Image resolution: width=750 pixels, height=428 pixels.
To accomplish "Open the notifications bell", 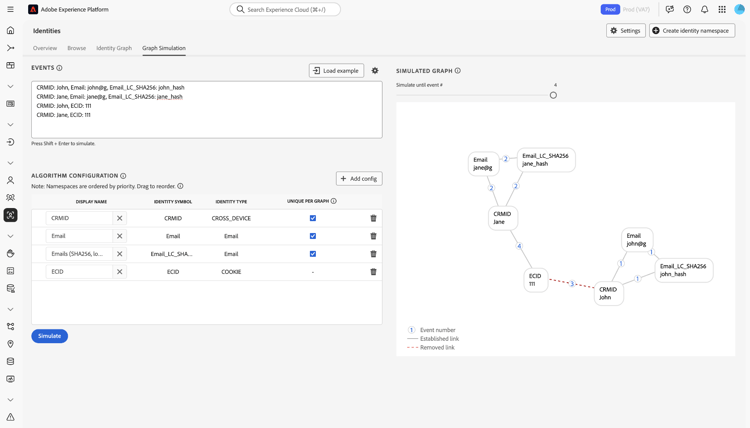I will point(704,9).
